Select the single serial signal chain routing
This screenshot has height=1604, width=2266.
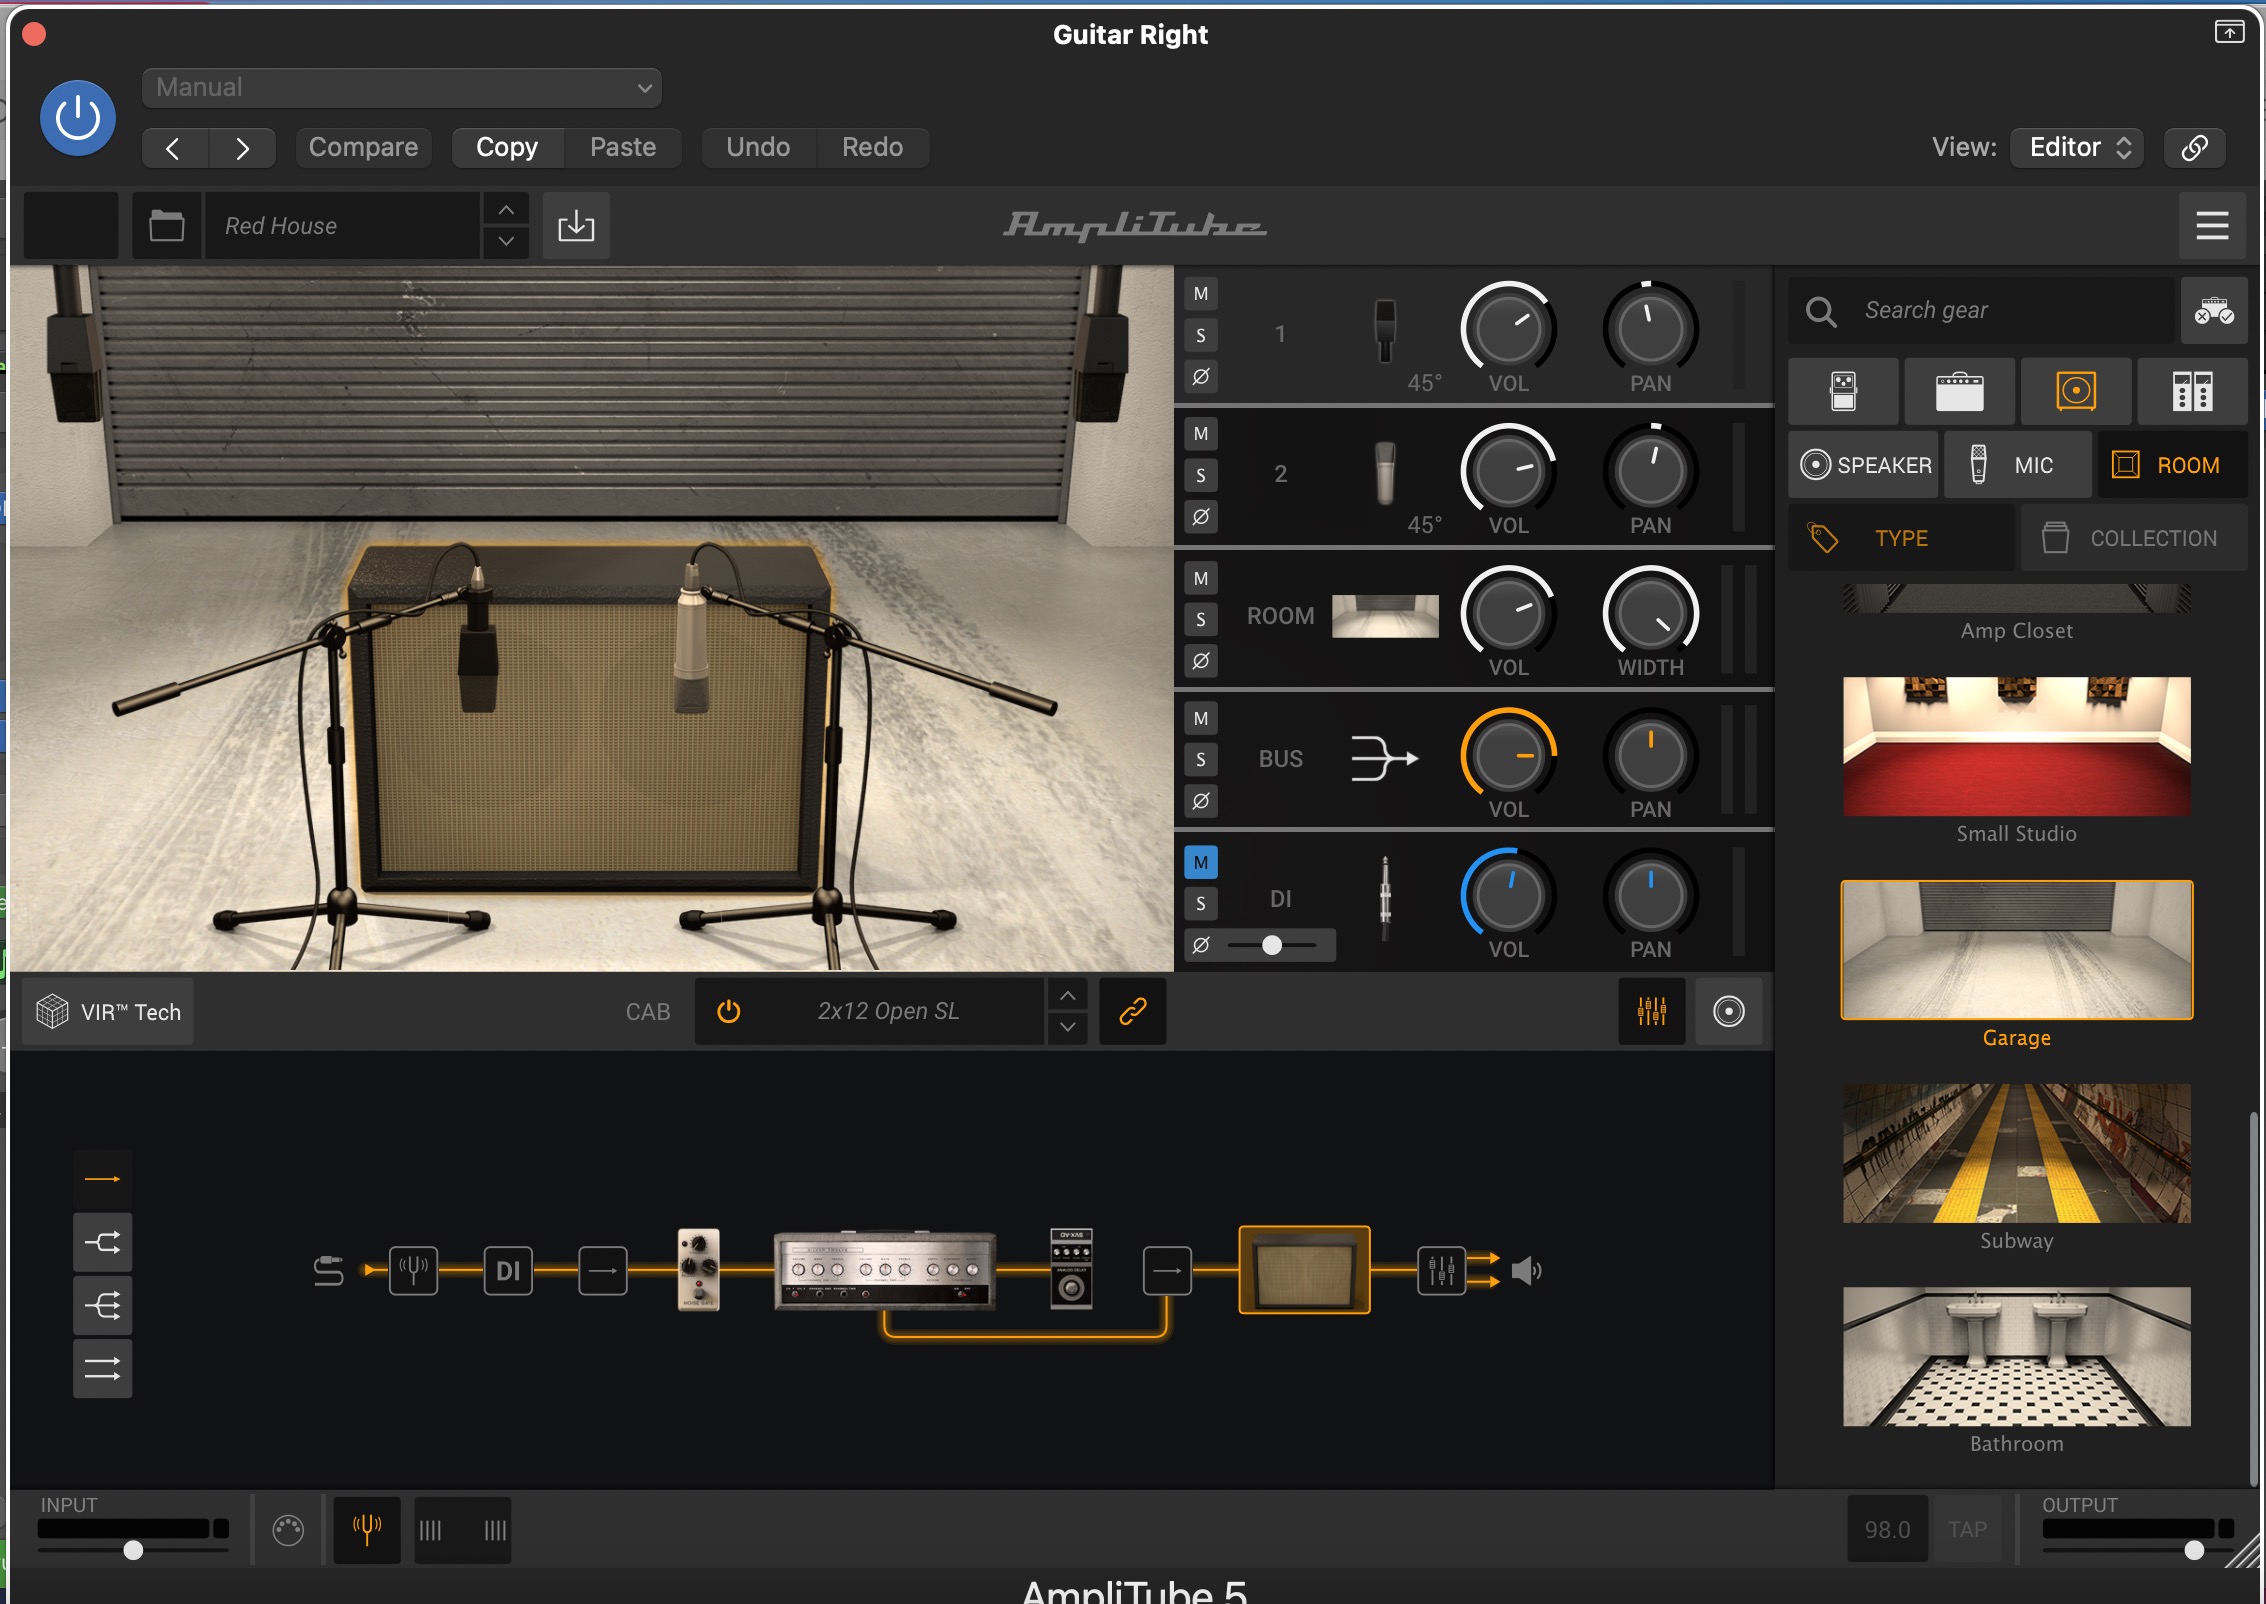pyautogui.click(x=102, y=1180)
